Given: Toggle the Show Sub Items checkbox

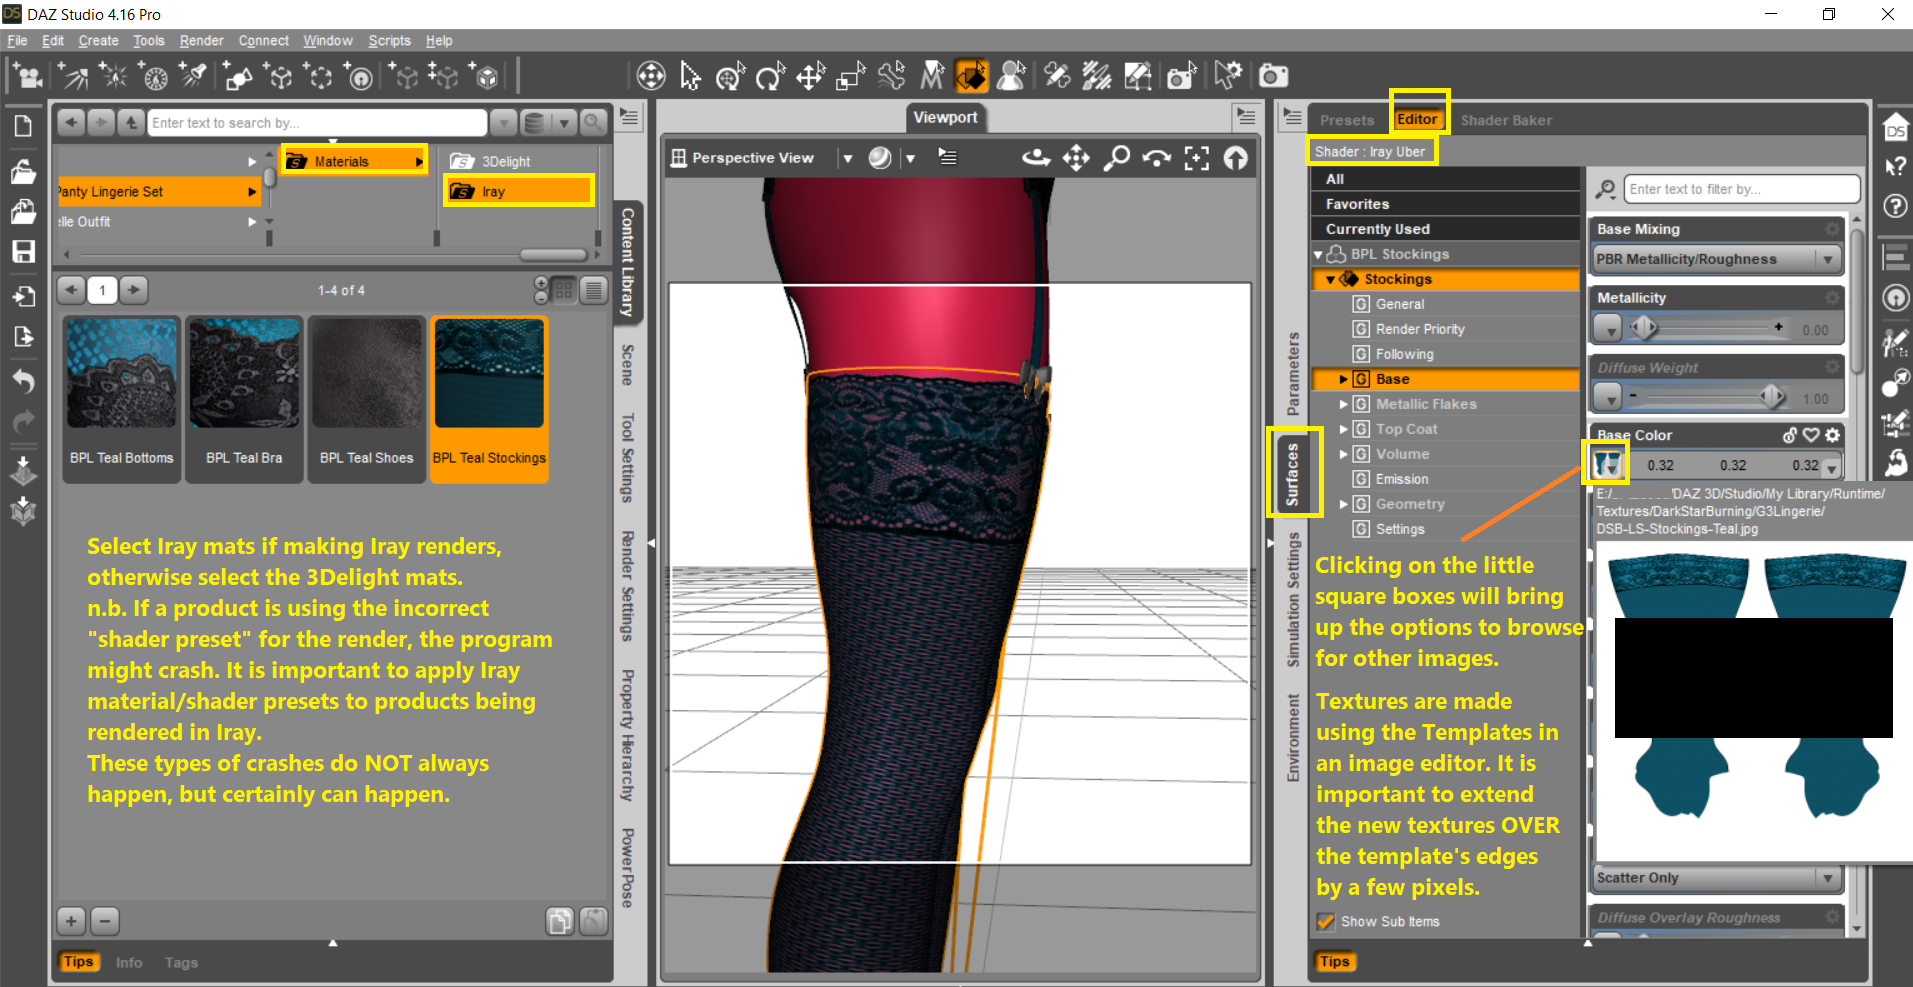Looking at the screenshot, I should (x=1326, y=922).
